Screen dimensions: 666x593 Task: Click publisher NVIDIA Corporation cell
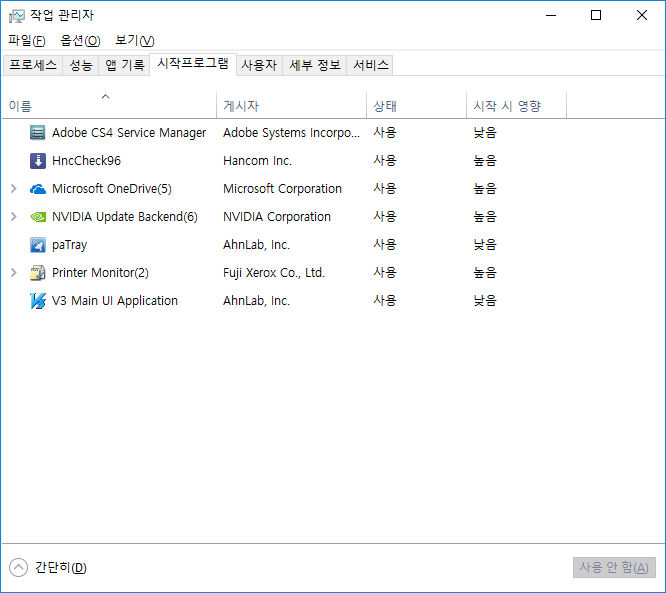tap(277, 217)
